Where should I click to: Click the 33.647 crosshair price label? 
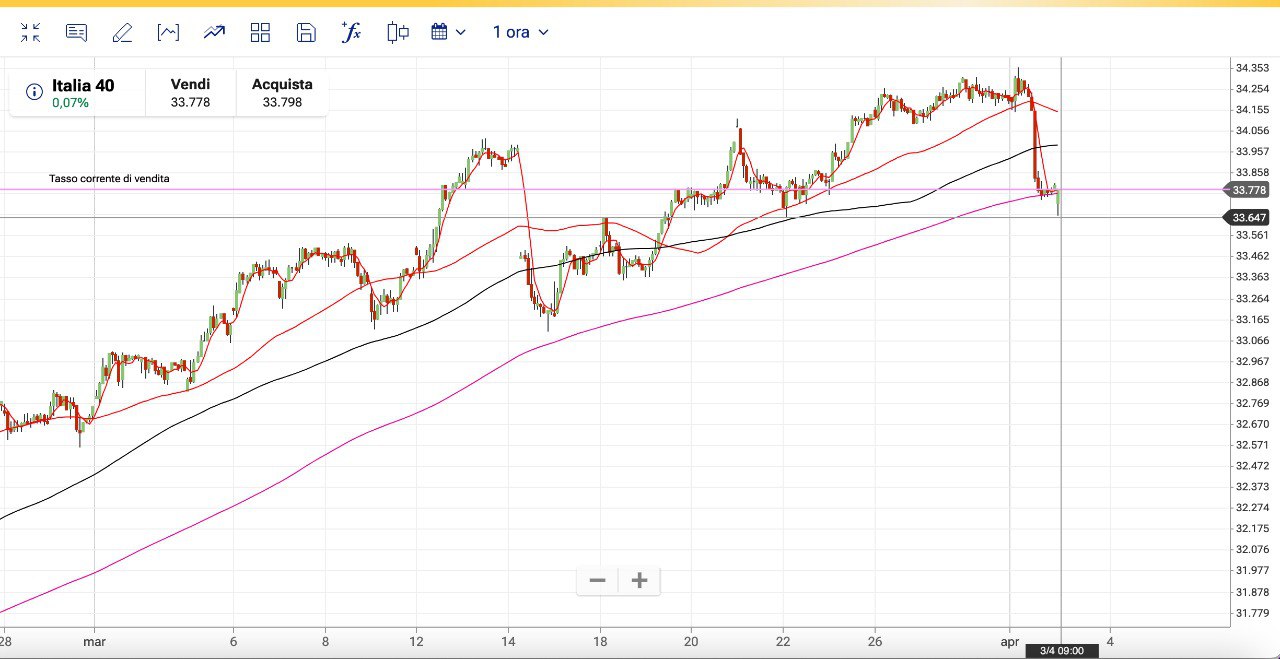pos(1249,218)
